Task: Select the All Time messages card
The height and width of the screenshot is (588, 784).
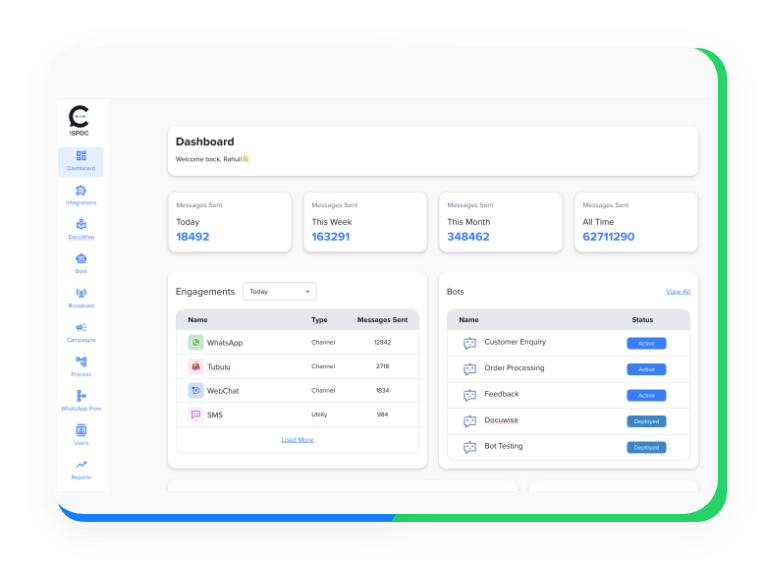Action: 636,222
